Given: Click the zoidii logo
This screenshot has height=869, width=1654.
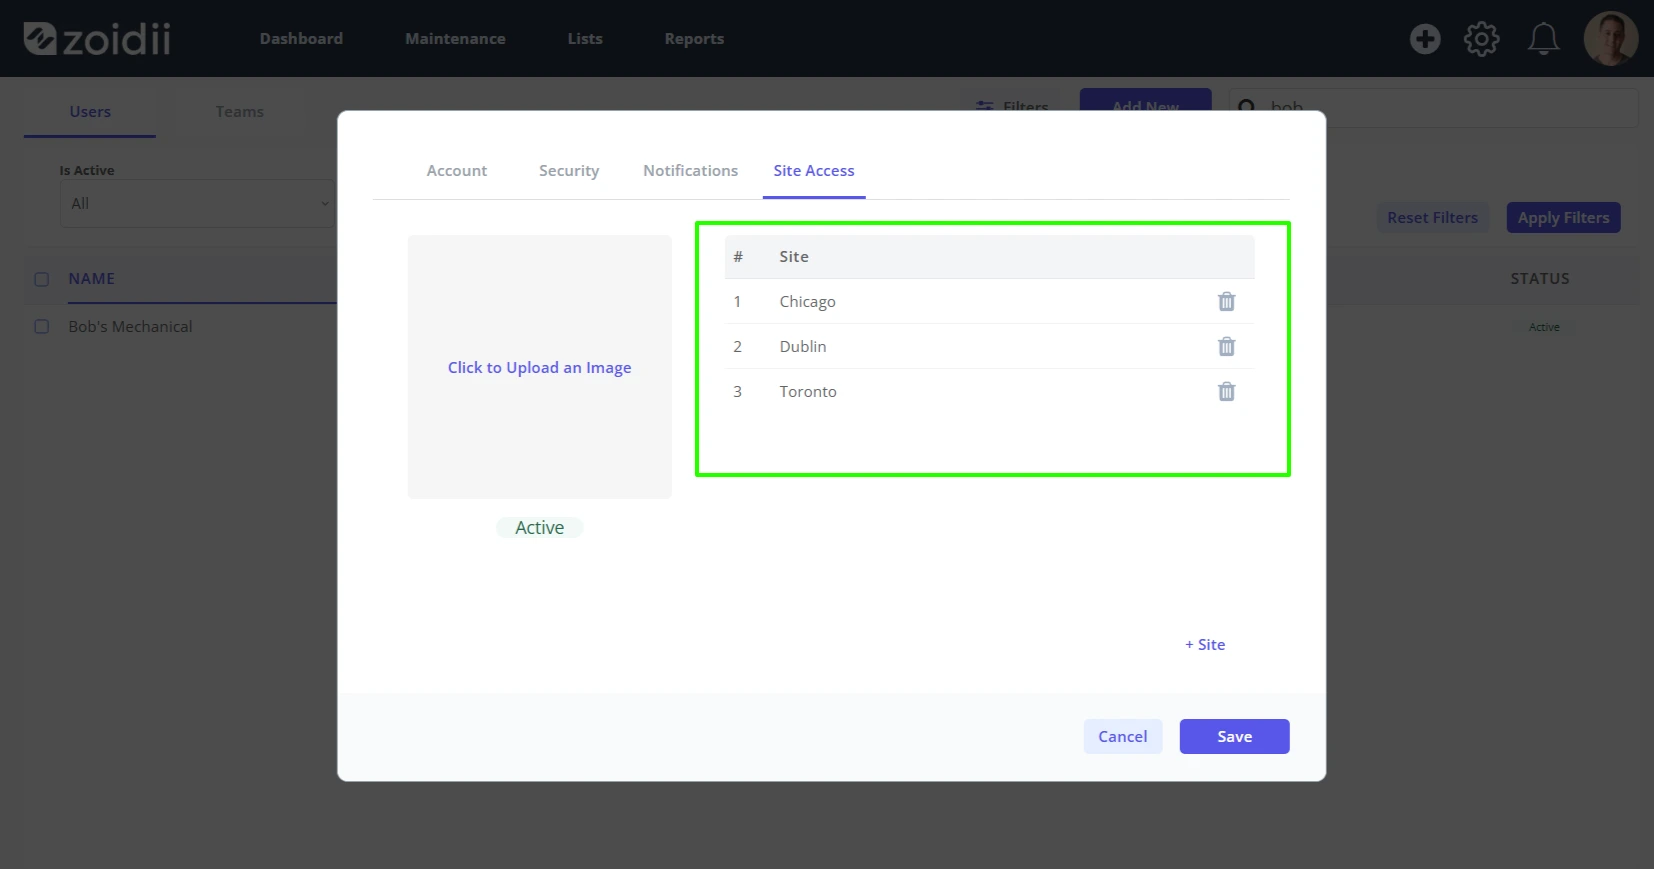Looking at the screenshot, I should 97,39.
